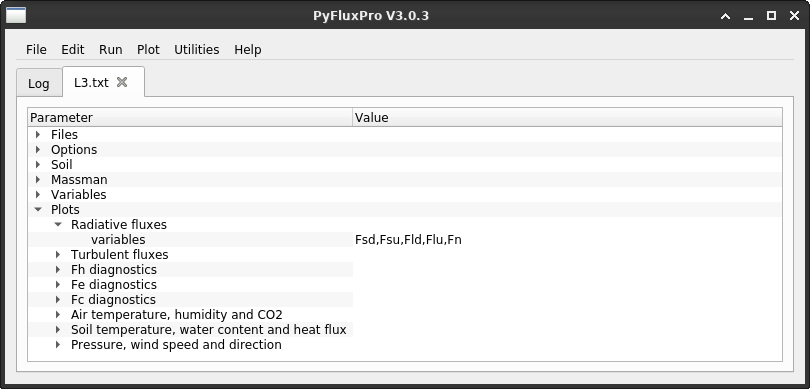
Task: Expand Pressure, wind speed and direction arrow
Action: click(x=58, y=345)
